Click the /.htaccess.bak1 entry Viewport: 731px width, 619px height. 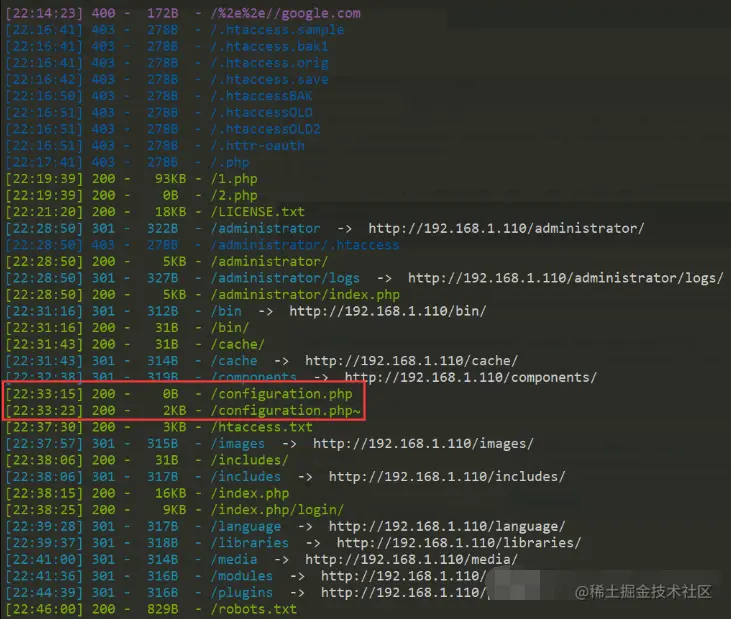click(269, 47)
